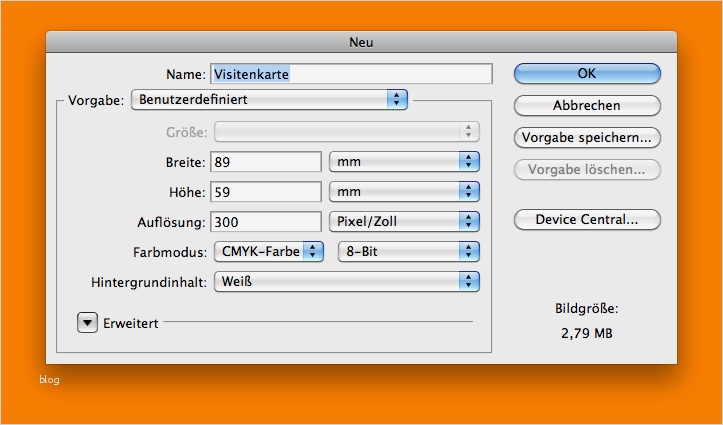Open the Höhe unit dropdown (mm)
Viewport: 723px width, 425px height.
(404, 192)
